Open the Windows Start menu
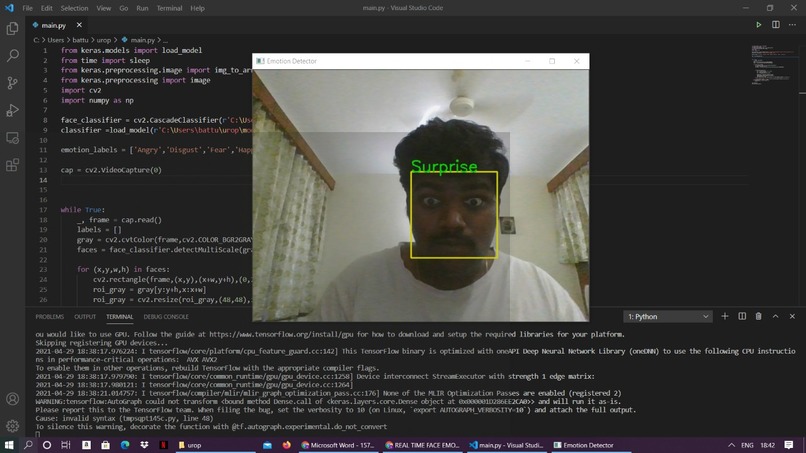Image resolution: width=806 pixels, height=453 pixels. 9,445
